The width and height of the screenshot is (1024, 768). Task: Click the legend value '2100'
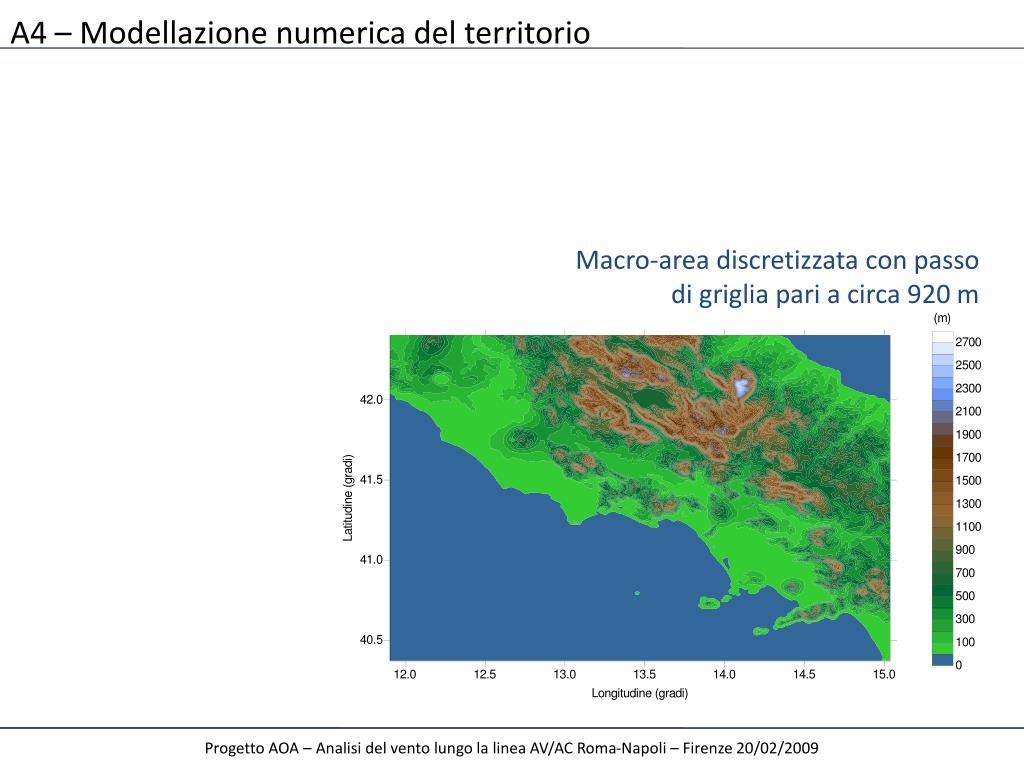click(x=968, y=411)
